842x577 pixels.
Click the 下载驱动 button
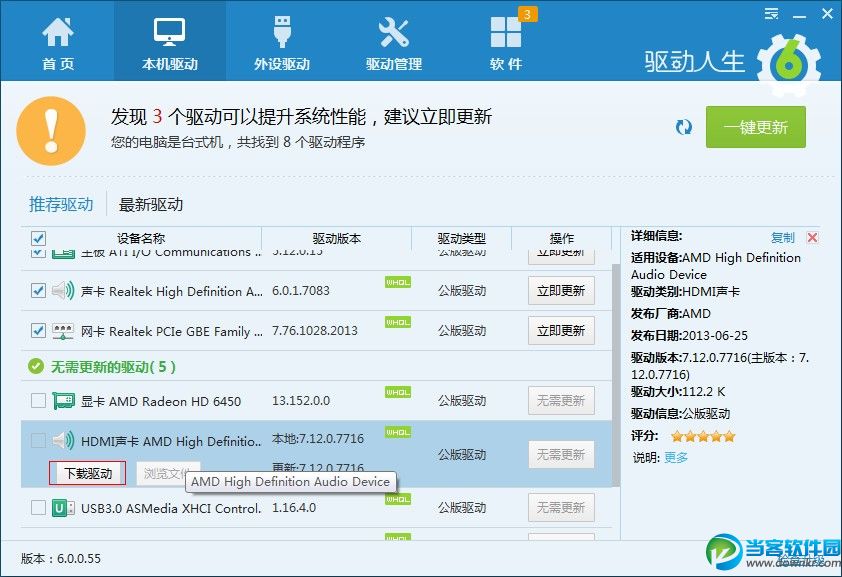(88, 473)
